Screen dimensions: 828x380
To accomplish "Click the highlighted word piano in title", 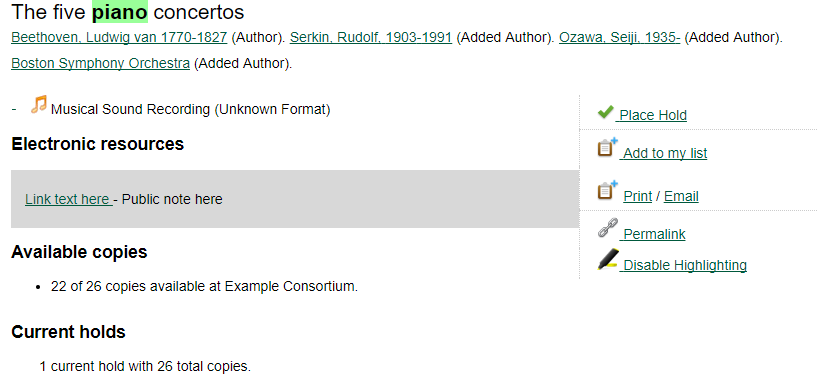I will pyautogui.click(x=120, y=12).
